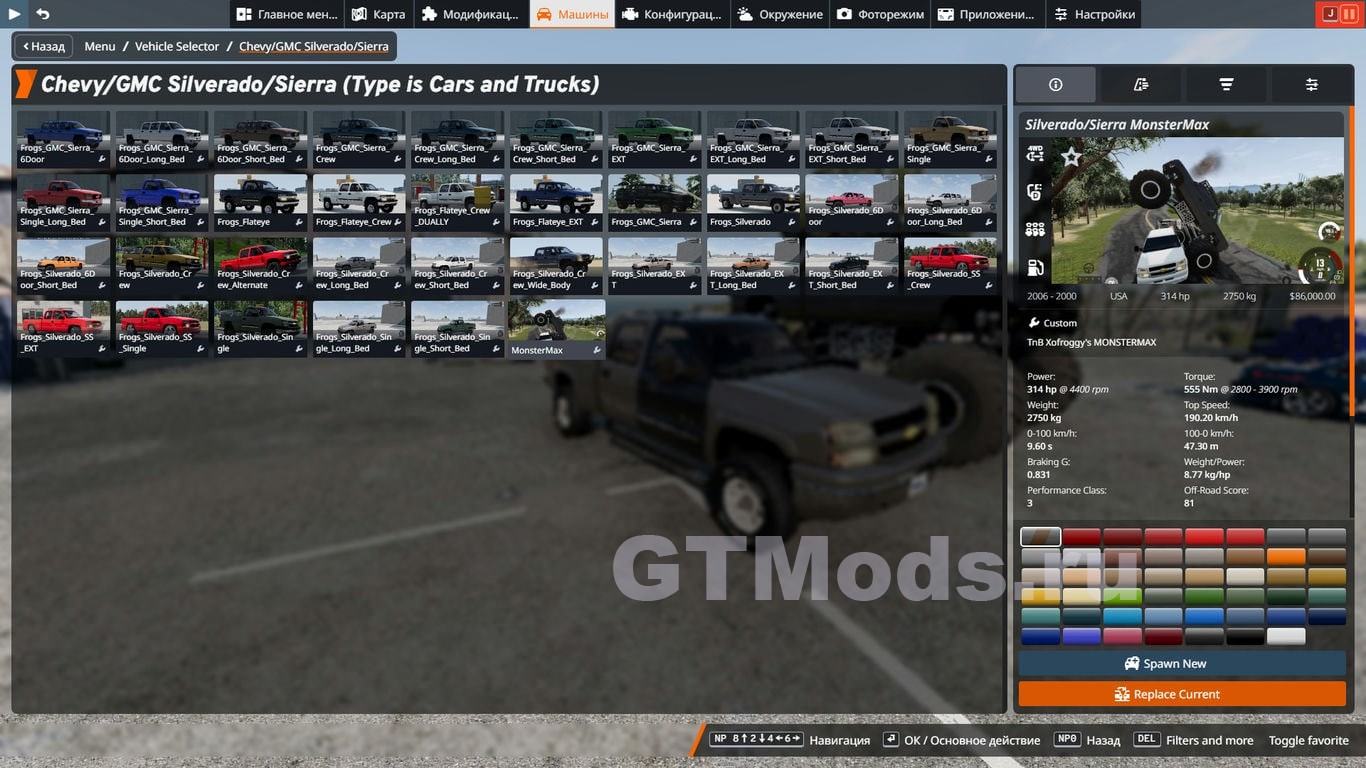
Task: Open the license plate tab icon
Action: 1141,85
